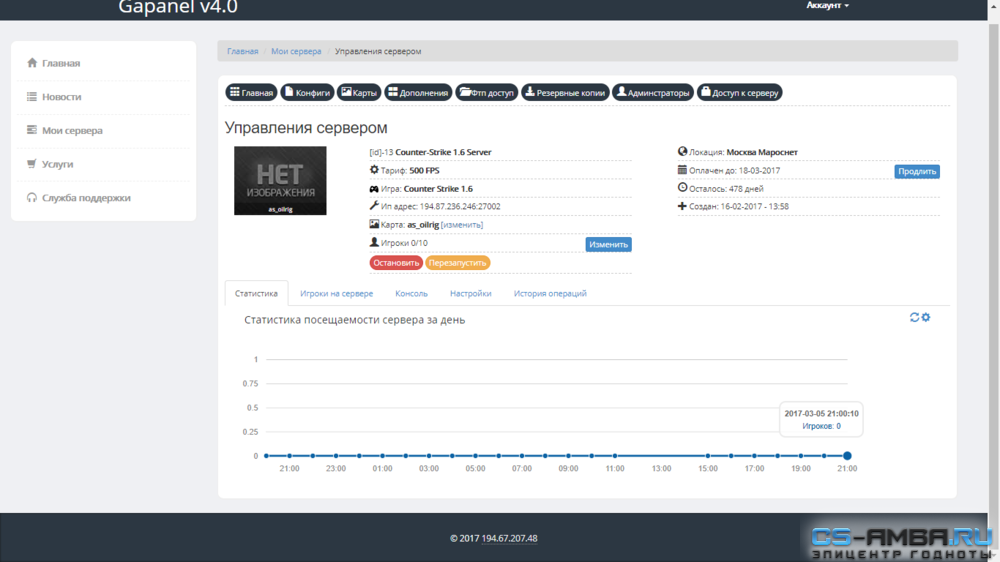Click the refresh icon above the statistics chart
The image size is (1000, 562).
(x=914, y=317)
